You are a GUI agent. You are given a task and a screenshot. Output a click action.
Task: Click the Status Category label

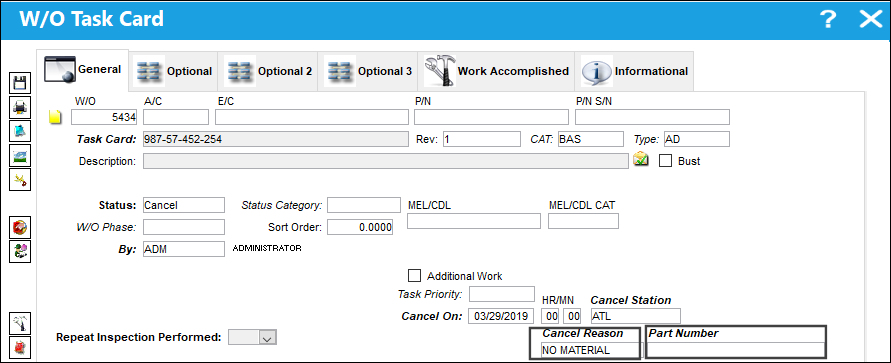(282, 205)
